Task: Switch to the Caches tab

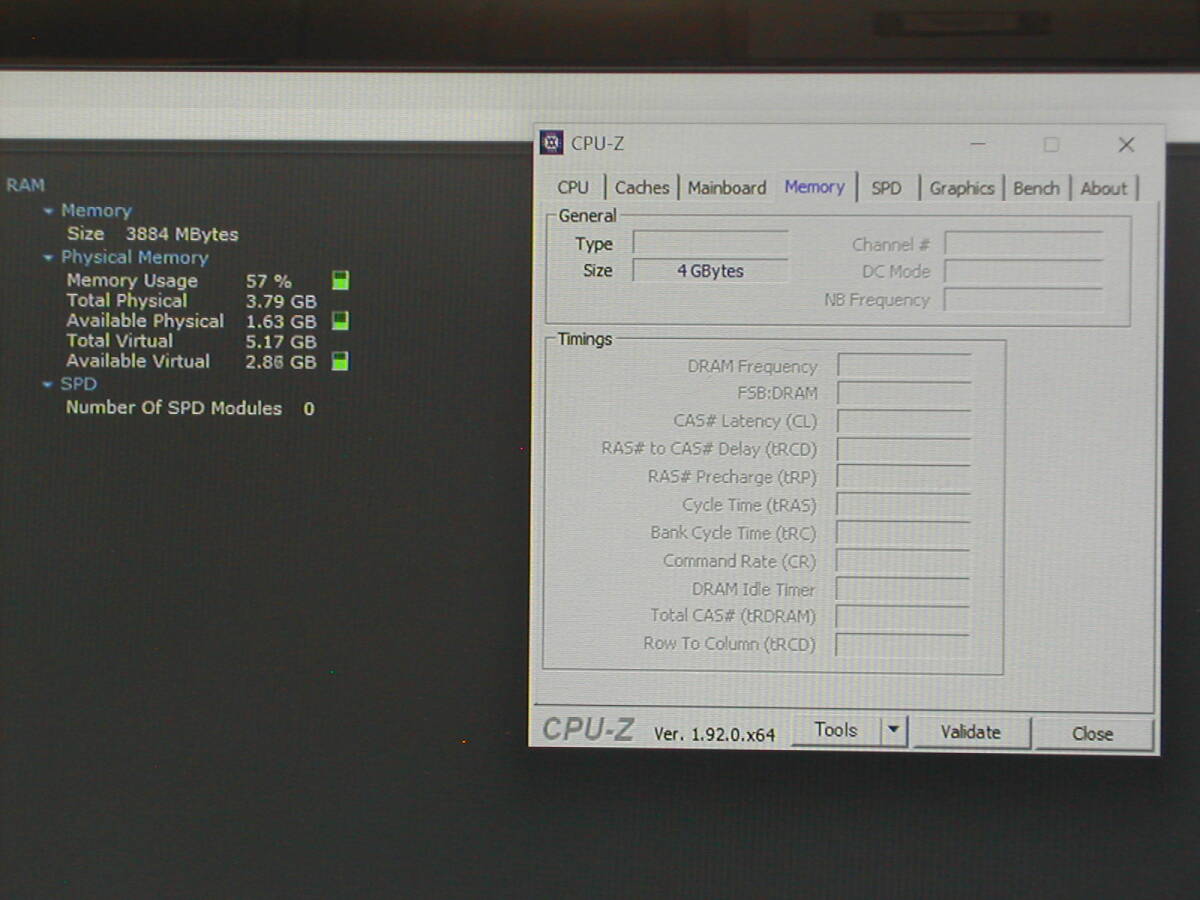Action: (x=641, y=187)
